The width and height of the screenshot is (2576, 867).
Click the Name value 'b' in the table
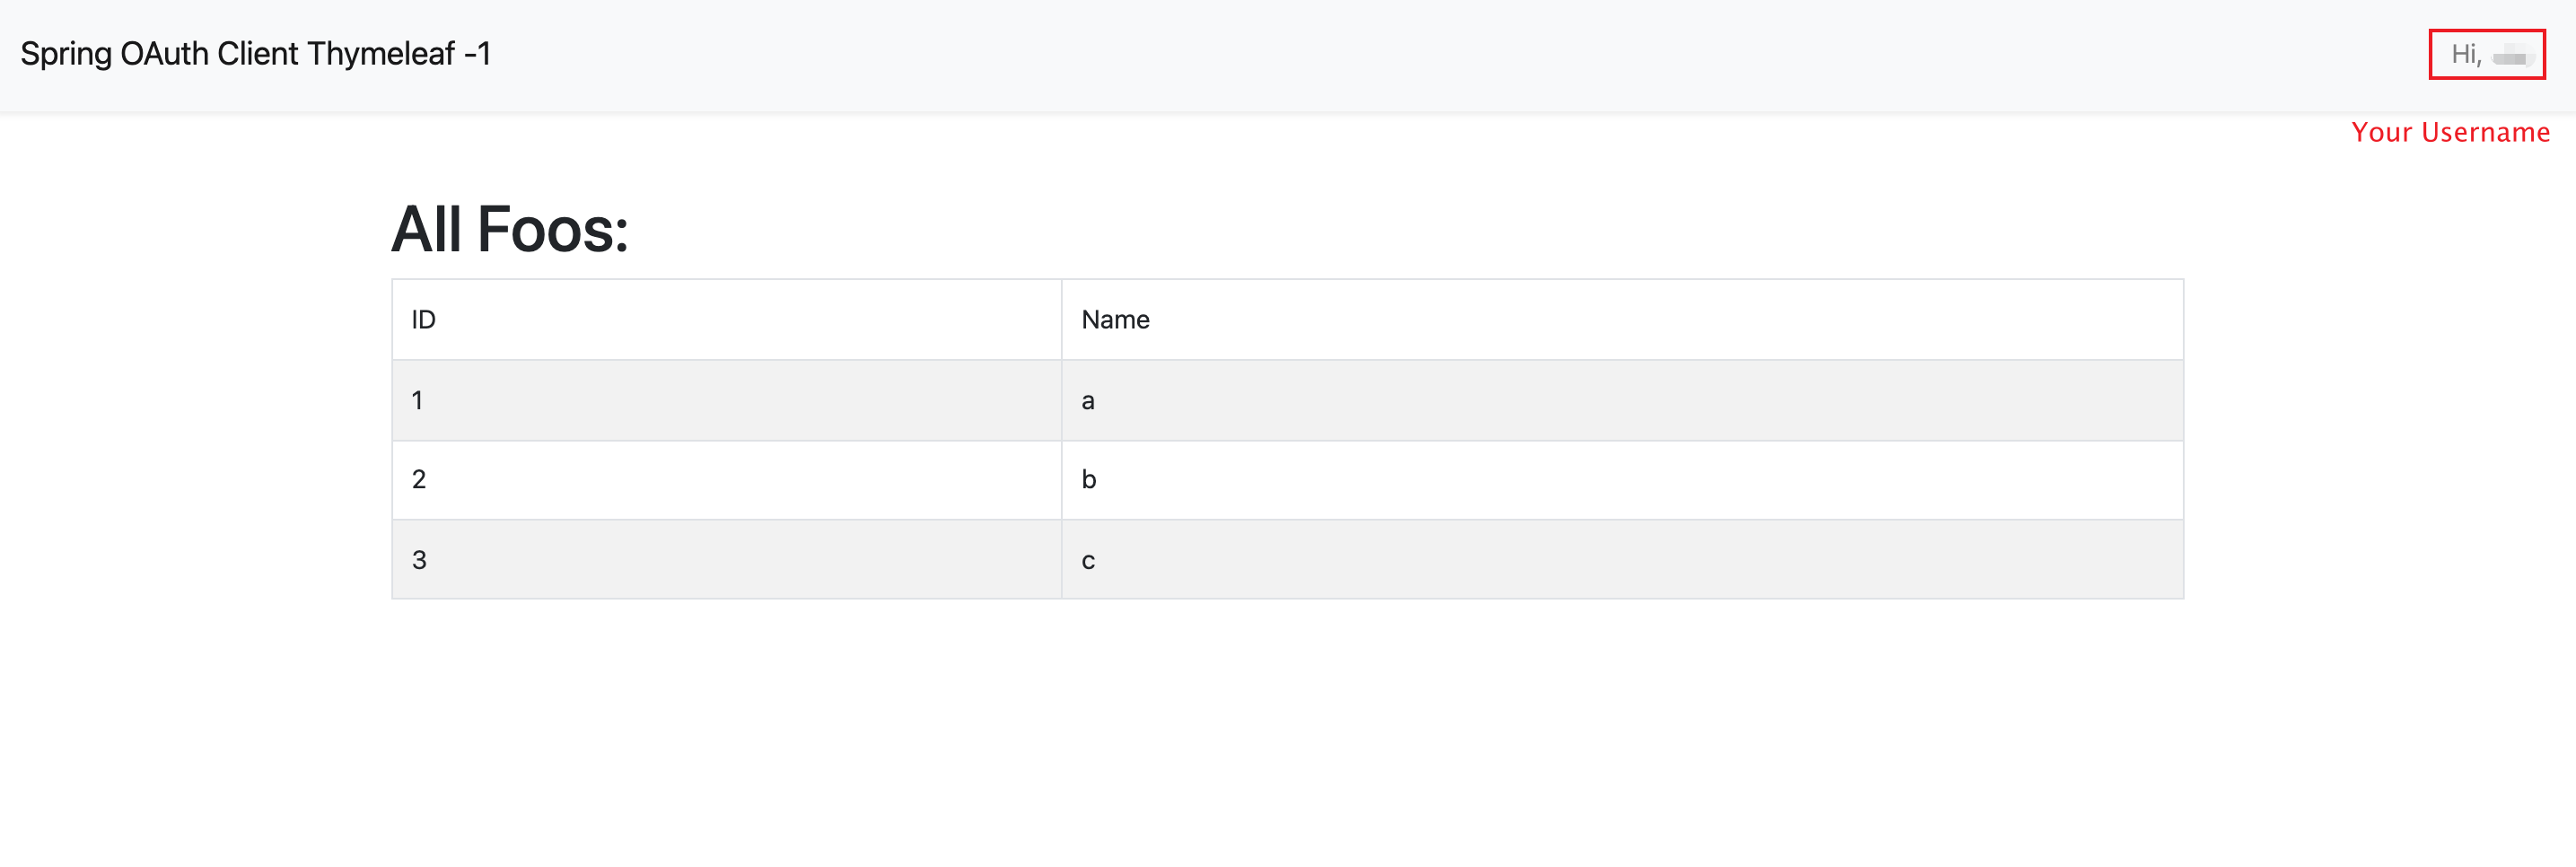click(x=1089, y=479)
